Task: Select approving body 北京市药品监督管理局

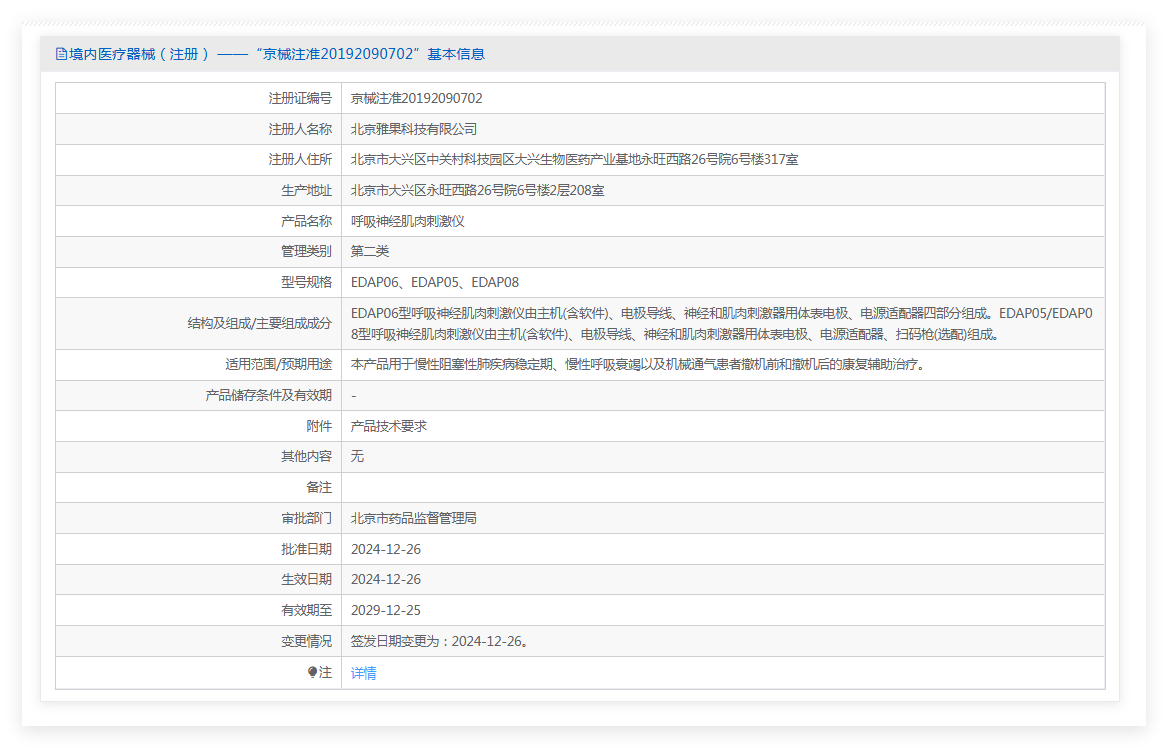Action: click(413, 518)
